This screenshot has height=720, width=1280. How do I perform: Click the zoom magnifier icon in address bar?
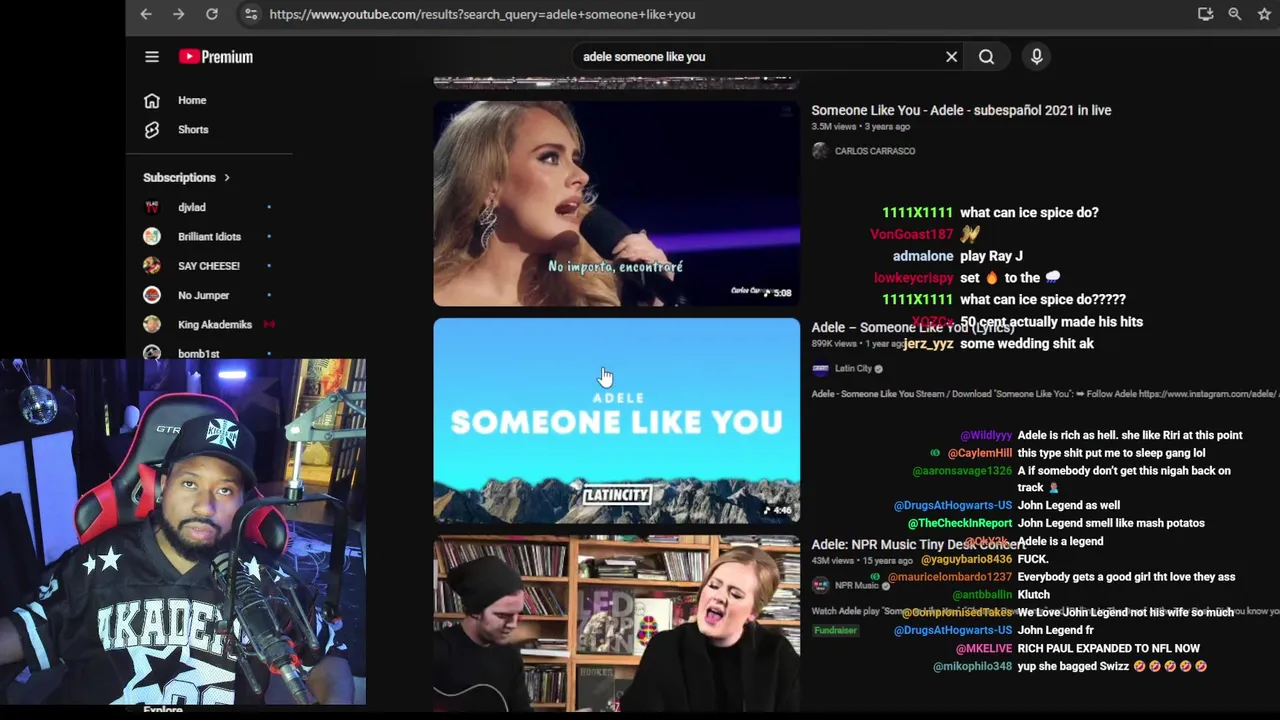pyautogui.click(x=1235, y=14)
